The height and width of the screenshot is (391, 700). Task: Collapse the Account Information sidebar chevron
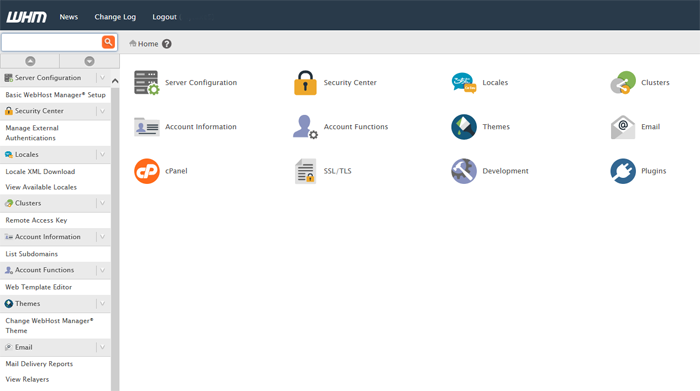click(x=102, y=237)
